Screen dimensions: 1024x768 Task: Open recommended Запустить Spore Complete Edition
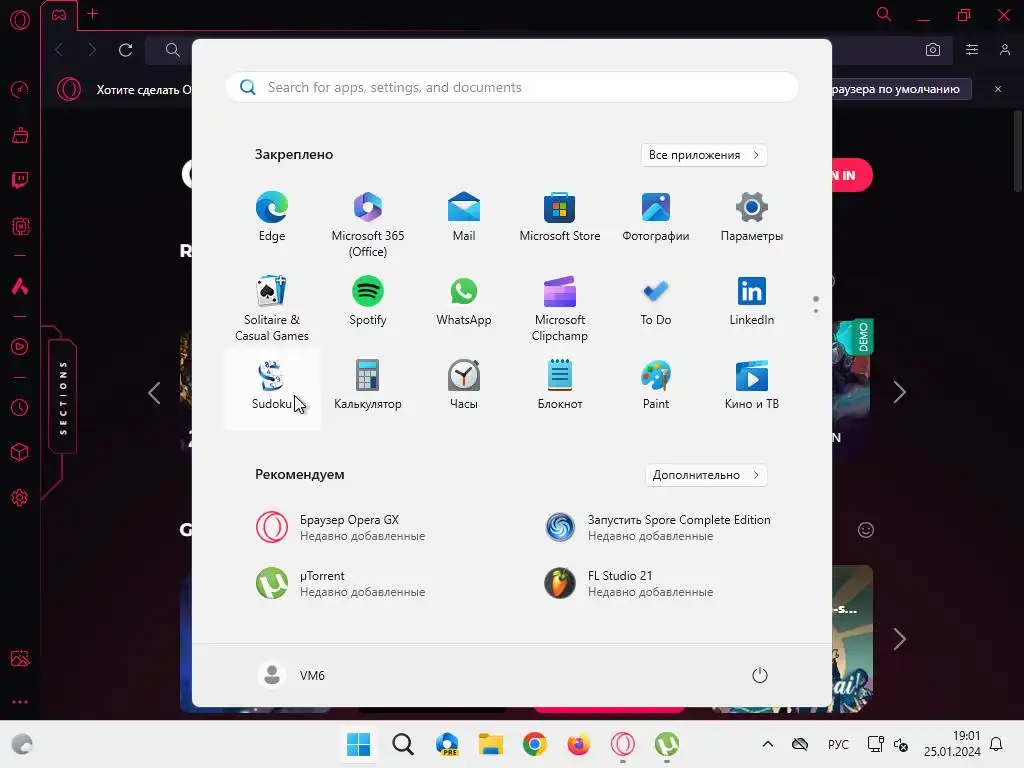pos(658,527)
